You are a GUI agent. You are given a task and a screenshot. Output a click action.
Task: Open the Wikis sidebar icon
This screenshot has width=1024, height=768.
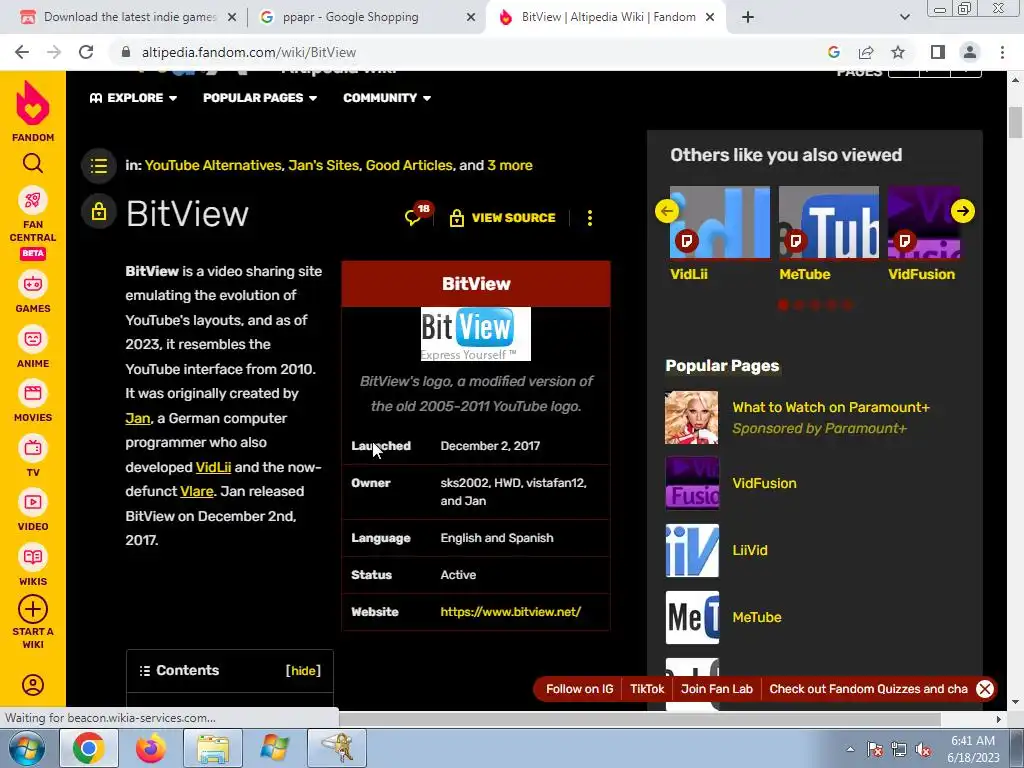coord(33,557)
